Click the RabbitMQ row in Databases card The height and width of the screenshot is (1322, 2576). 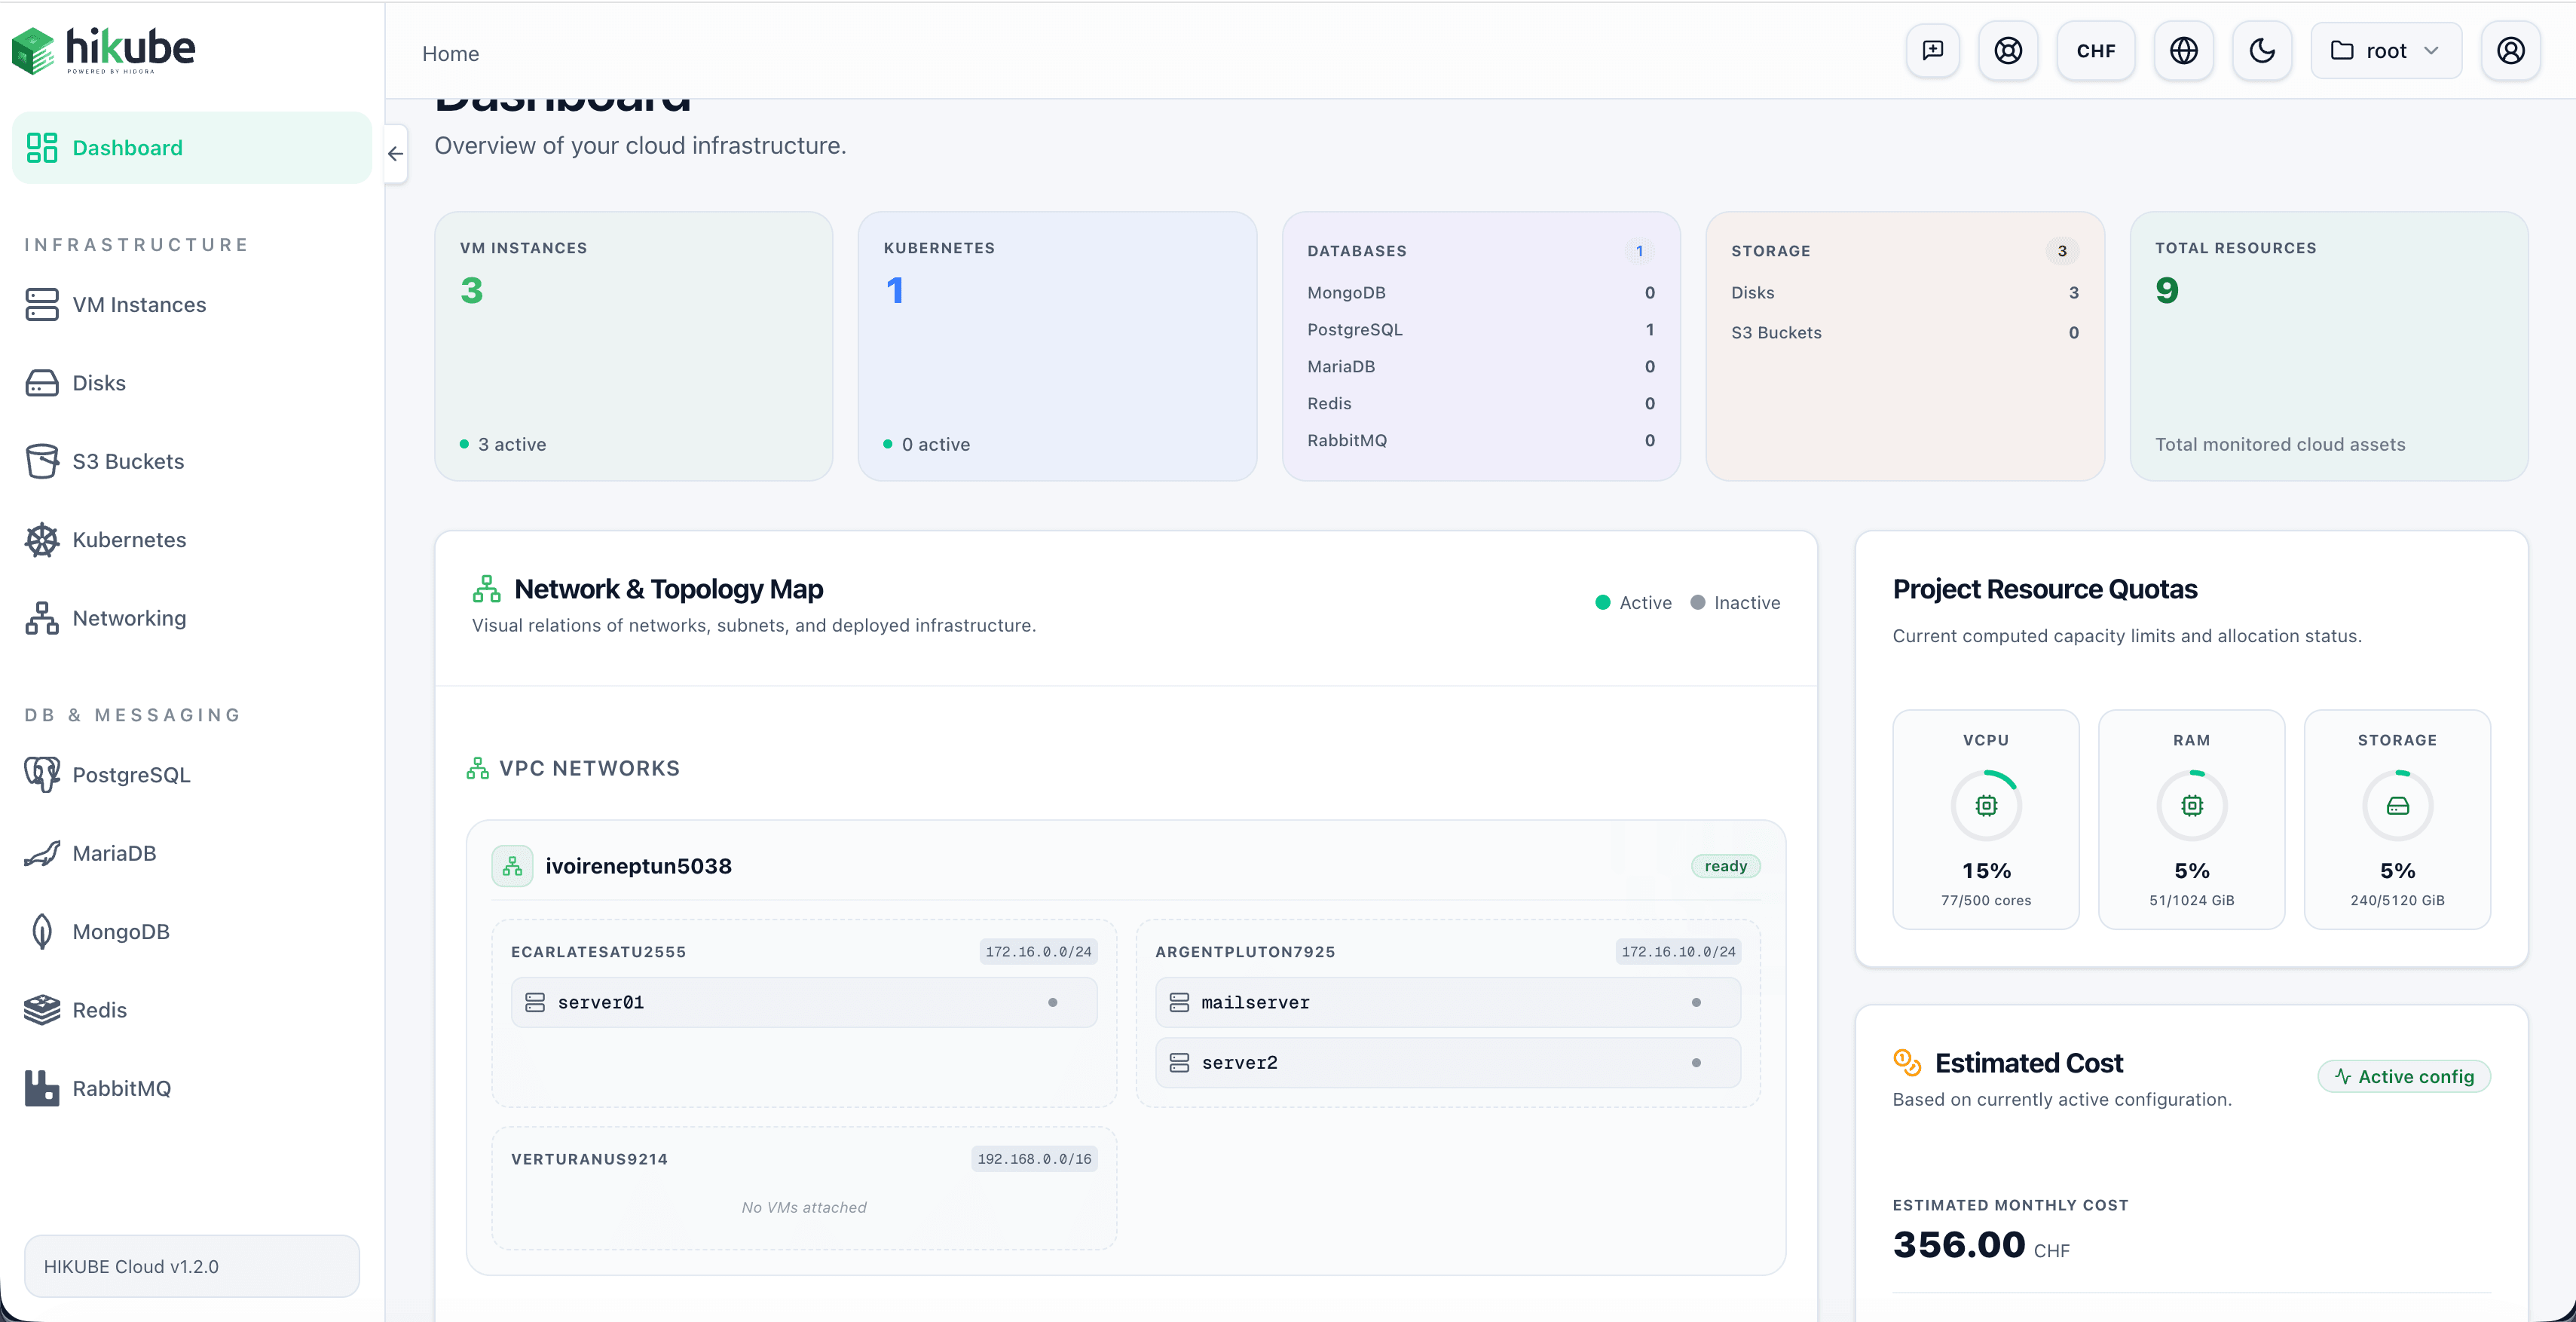(x=1481, y=440)
